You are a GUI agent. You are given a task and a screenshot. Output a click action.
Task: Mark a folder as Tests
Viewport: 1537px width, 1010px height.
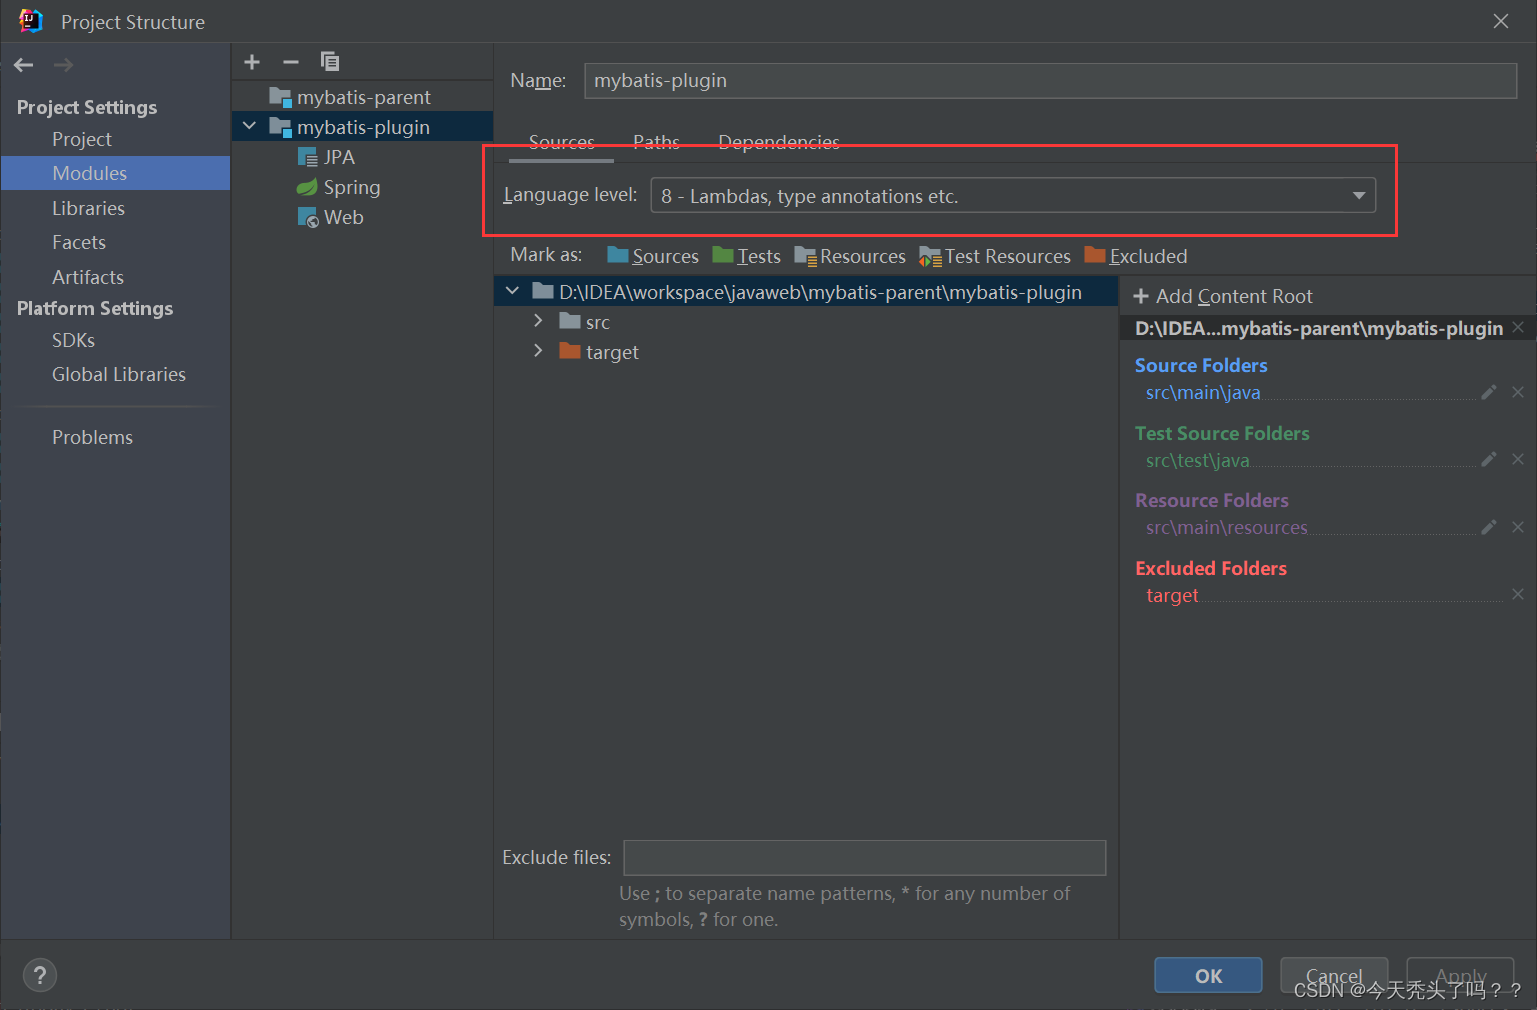coord(746,256)
